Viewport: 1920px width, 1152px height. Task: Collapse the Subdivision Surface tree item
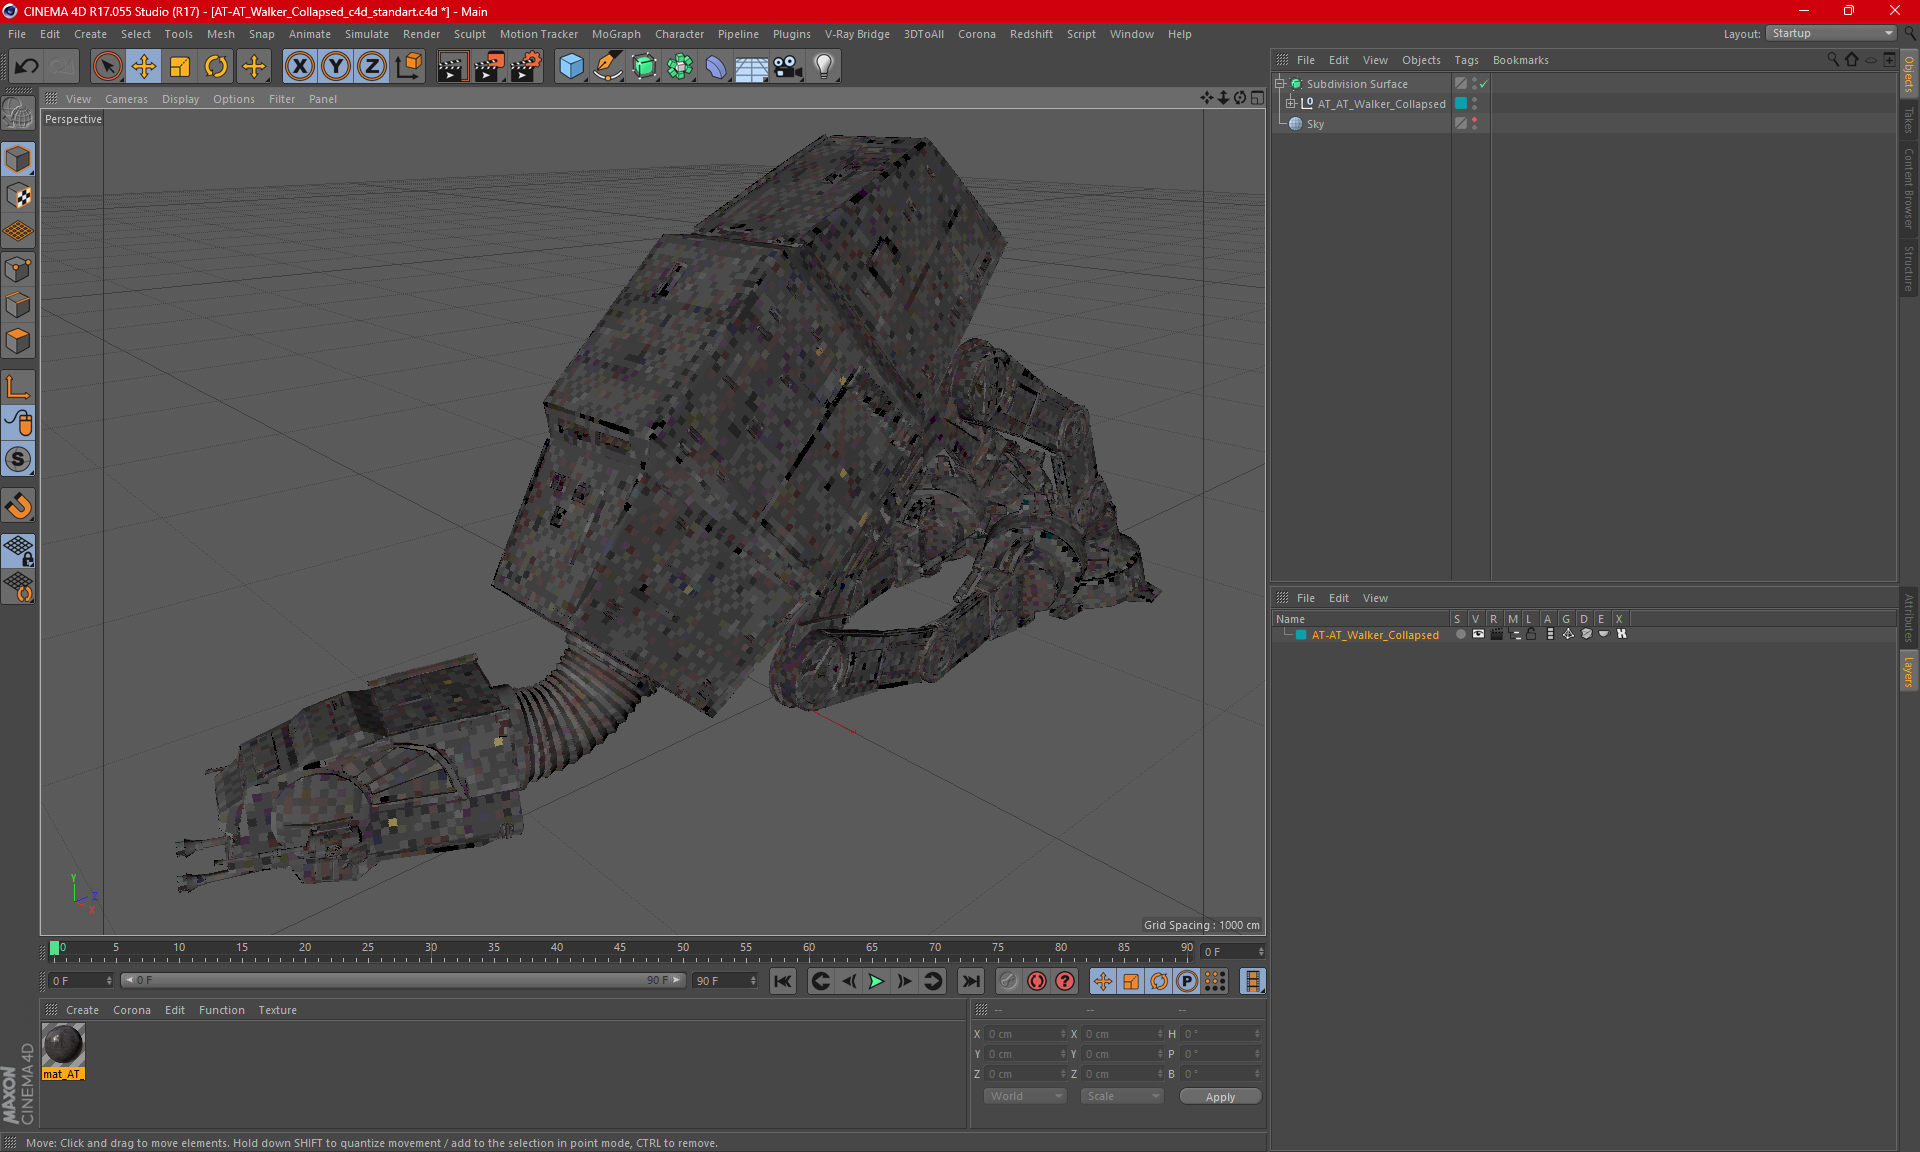[x=1280, y=84]
